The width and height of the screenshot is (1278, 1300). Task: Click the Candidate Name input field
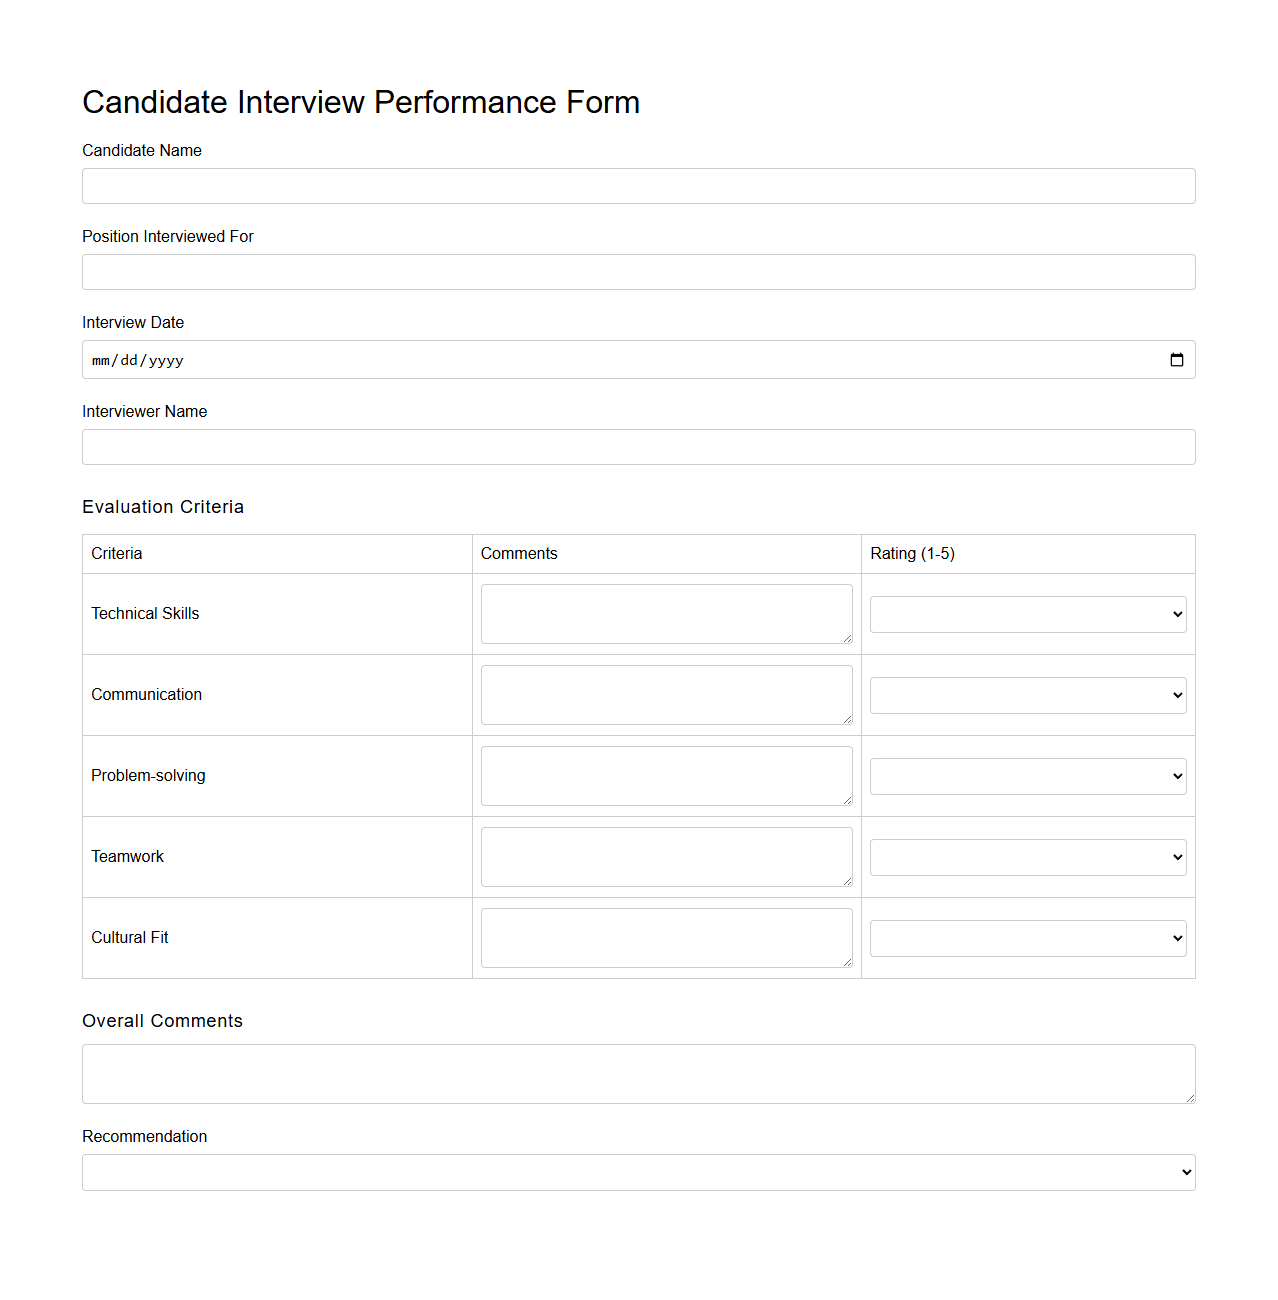[x=638, y=186]
